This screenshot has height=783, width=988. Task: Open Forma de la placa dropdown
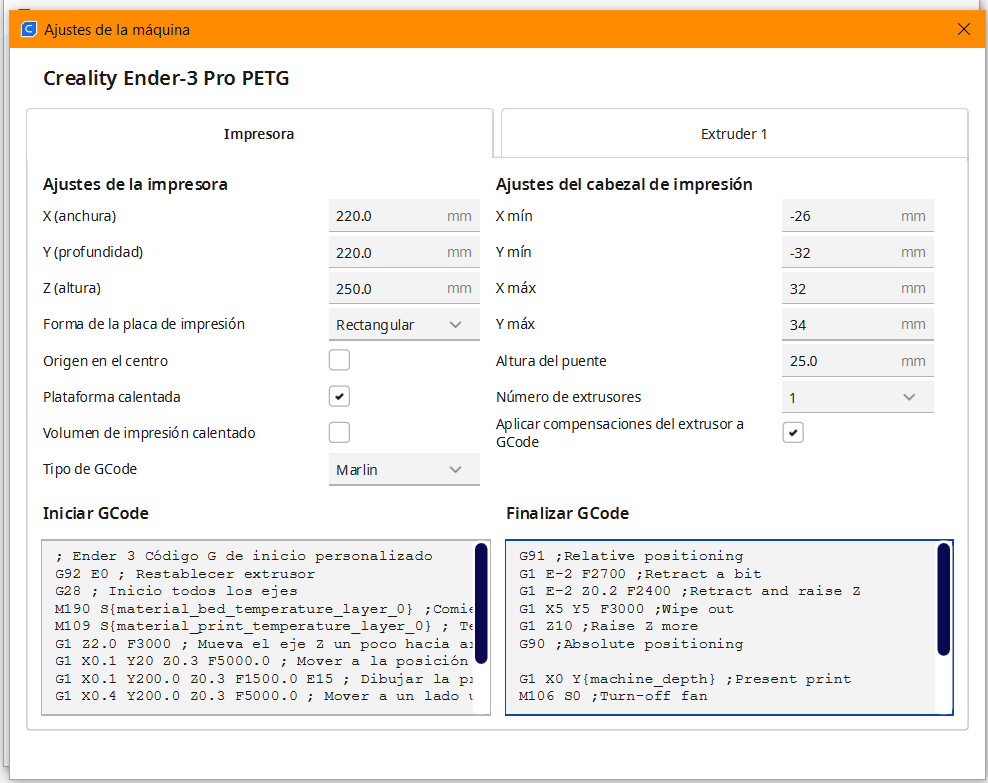[404, 324]
